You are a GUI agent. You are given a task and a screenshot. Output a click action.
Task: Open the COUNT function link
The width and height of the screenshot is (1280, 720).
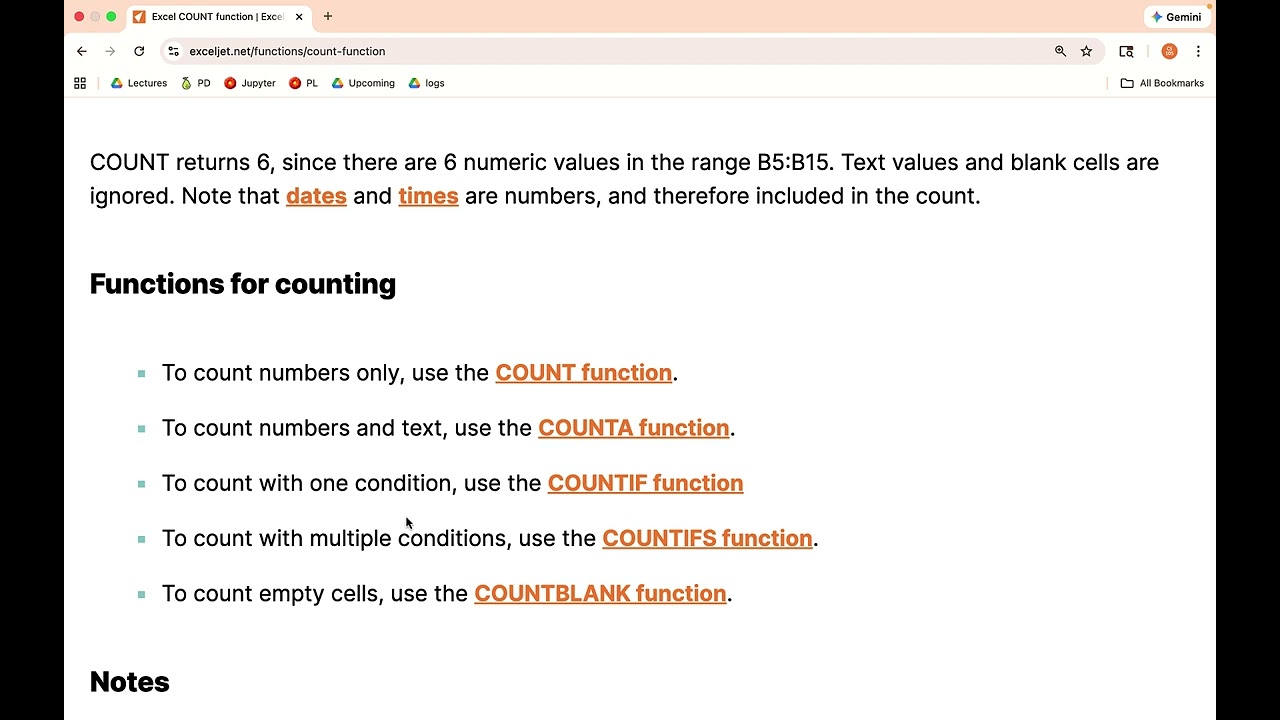pyautogui.click(x=583, y=373)
